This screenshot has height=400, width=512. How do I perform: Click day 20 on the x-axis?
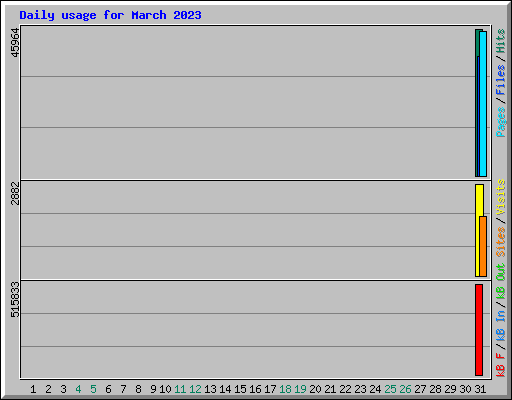click(315, 389)
